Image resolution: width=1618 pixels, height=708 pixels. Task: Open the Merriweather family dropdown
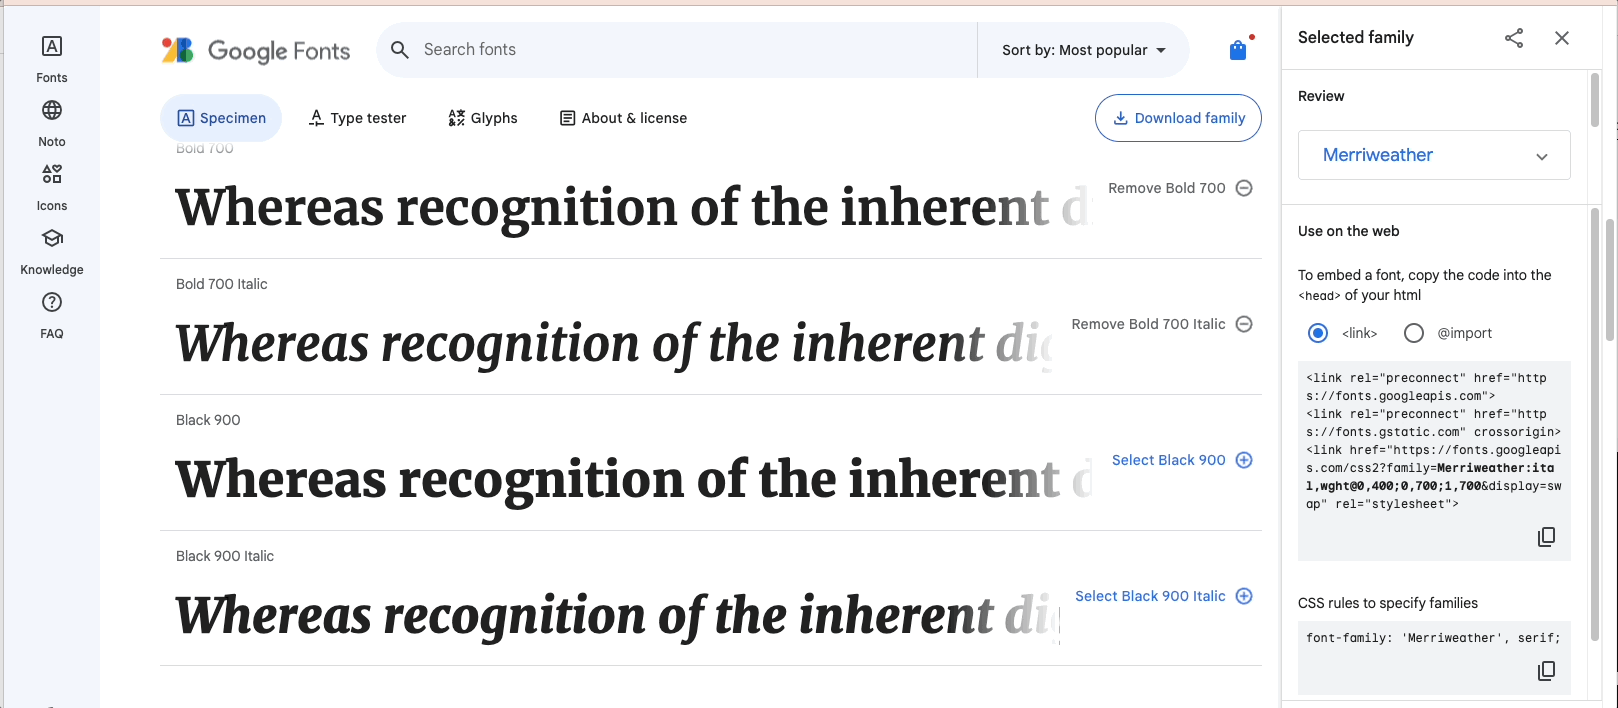1434,155
